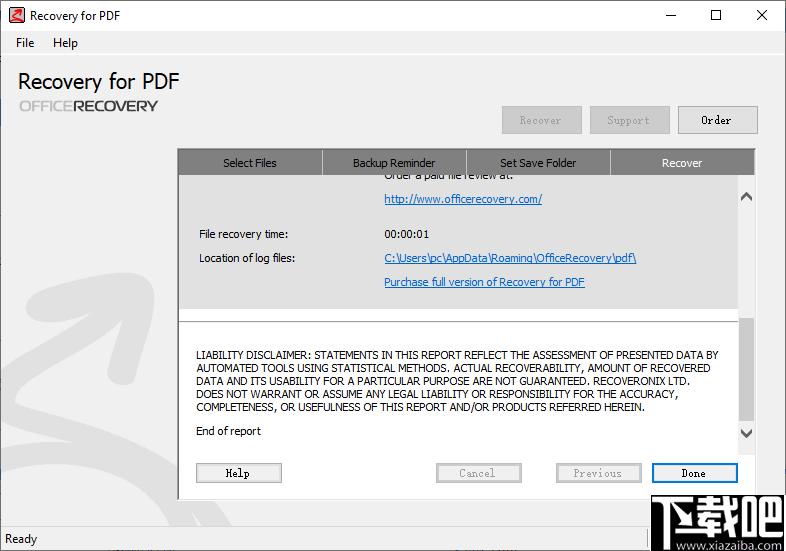Click the greyed Cancel button
The height and width of the screenshot is (551, 786).
pyautogui.click(x=479, y=473)
